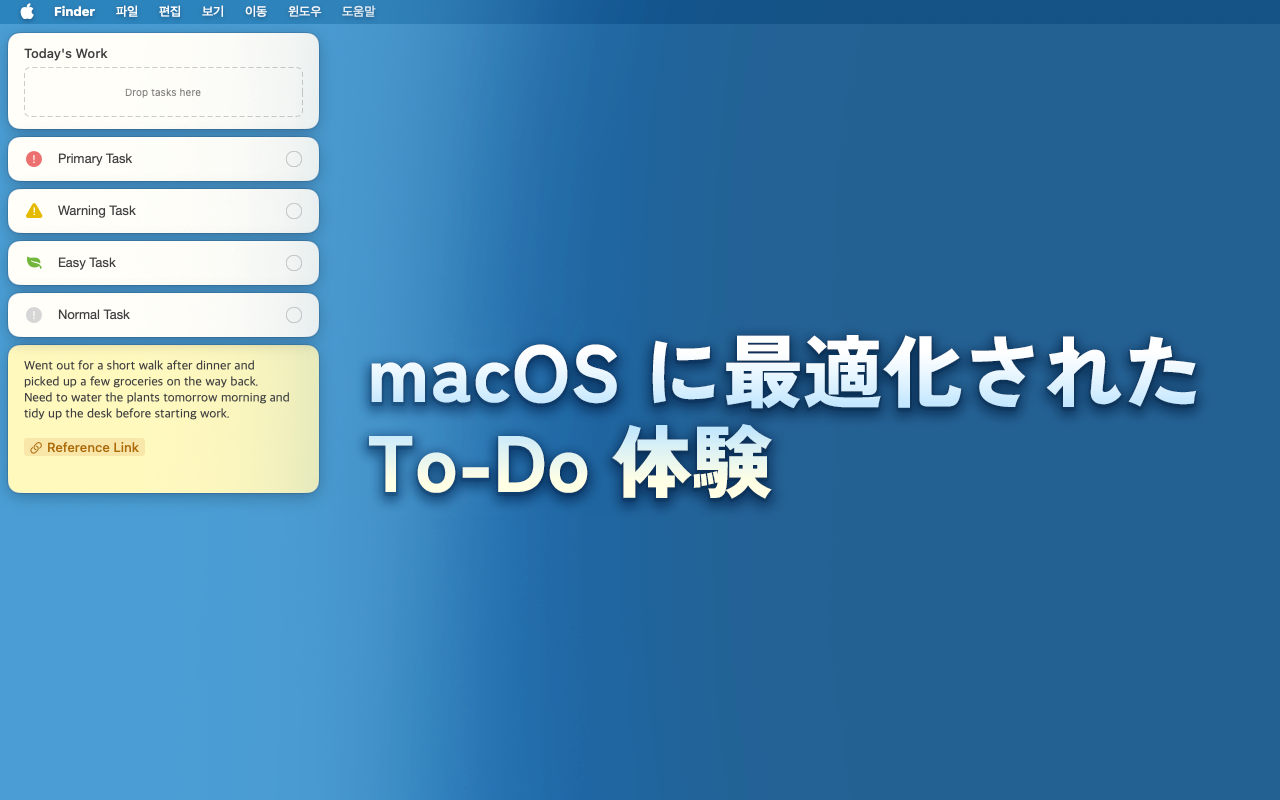Open the 이동 menu
This screenshot has height=800, width=1280.
coord(256,12)
